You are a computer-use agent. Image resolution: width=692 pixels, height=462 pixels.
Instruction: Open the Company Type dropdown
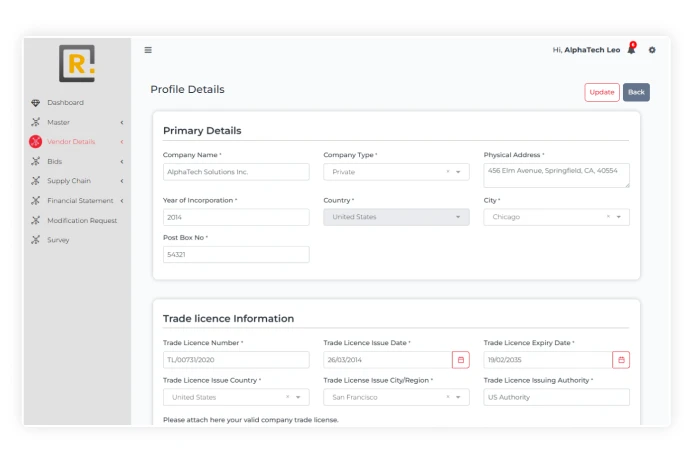pyautogui.click(x=458, y=172)
